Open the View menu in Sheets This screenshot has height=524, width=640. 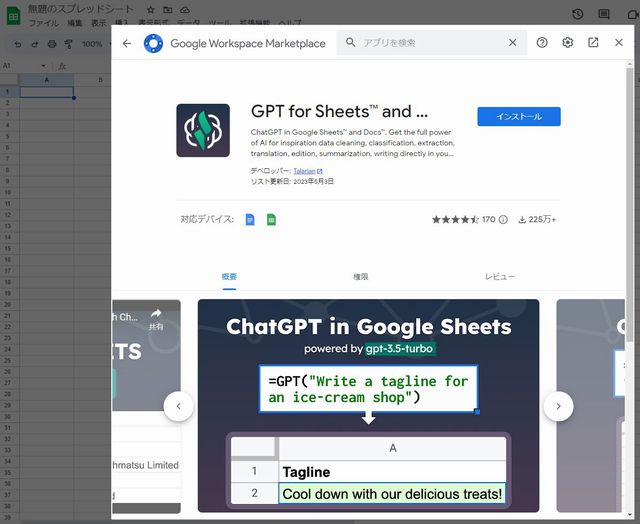pyautogui.click(x=98, y=23)
